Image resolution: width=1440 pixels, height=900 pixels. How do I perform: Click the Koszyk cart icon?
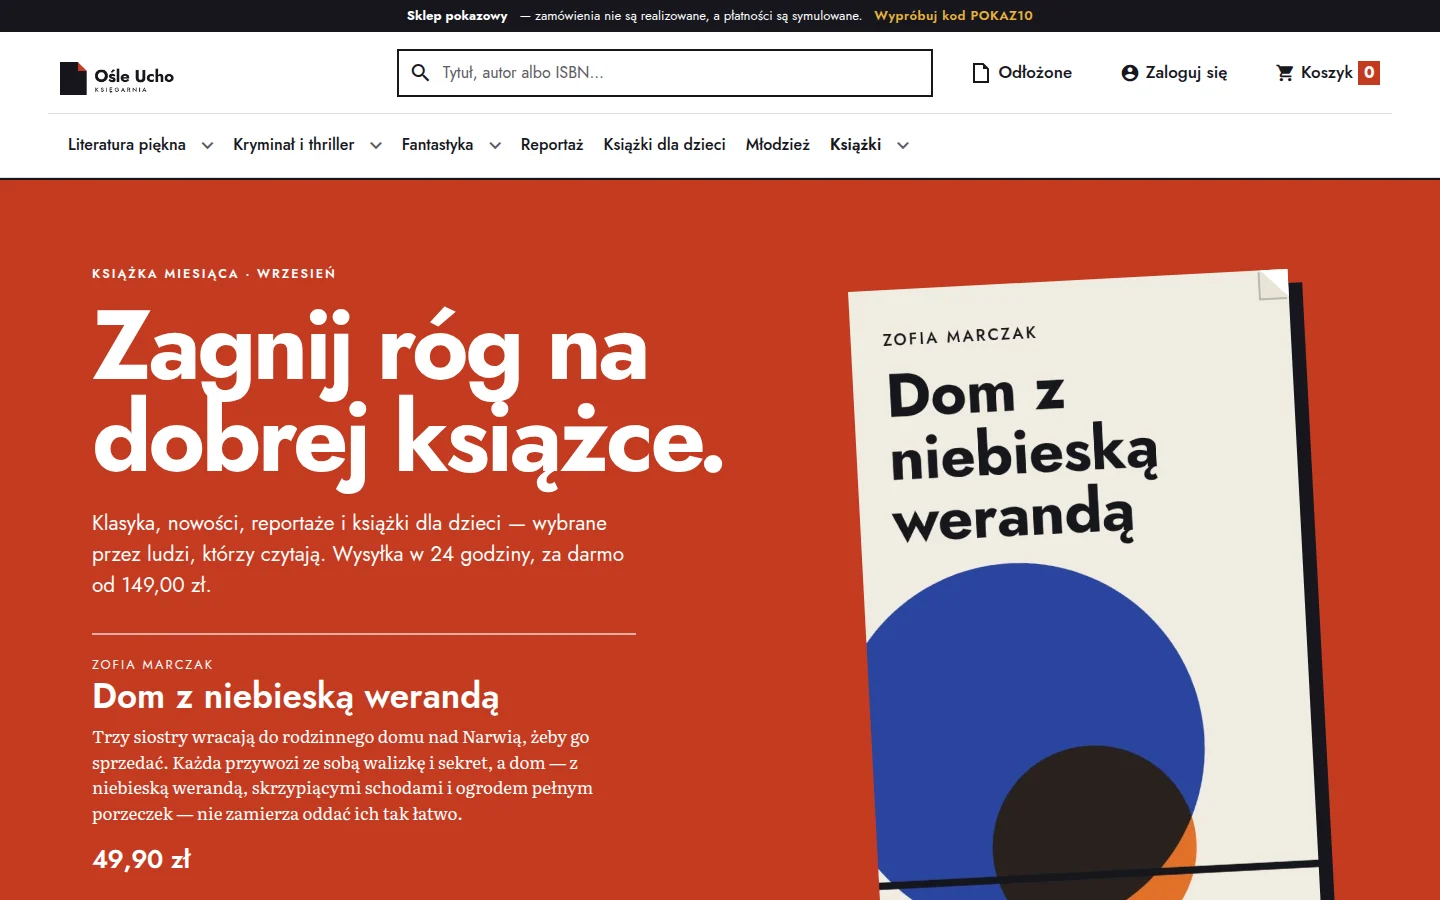click(x=1285, y=73)
